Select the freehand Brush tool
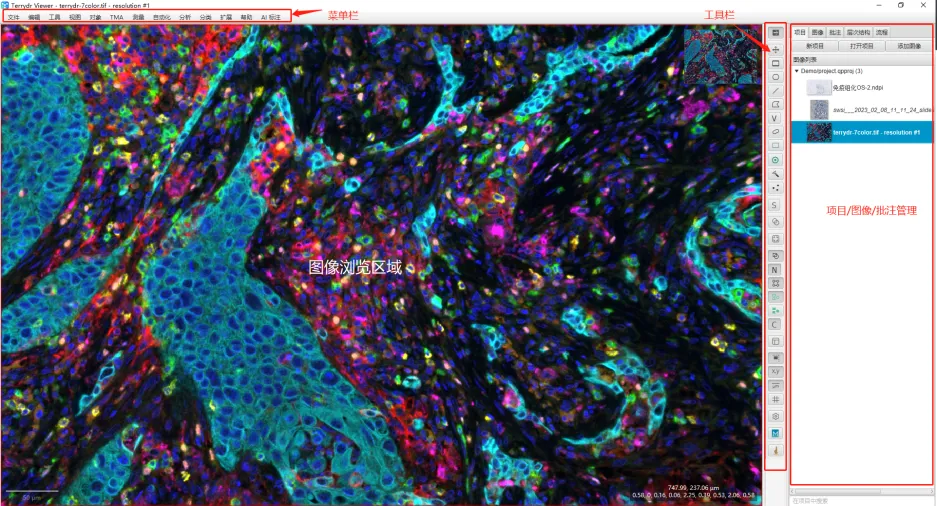 [x=776, y=132]
